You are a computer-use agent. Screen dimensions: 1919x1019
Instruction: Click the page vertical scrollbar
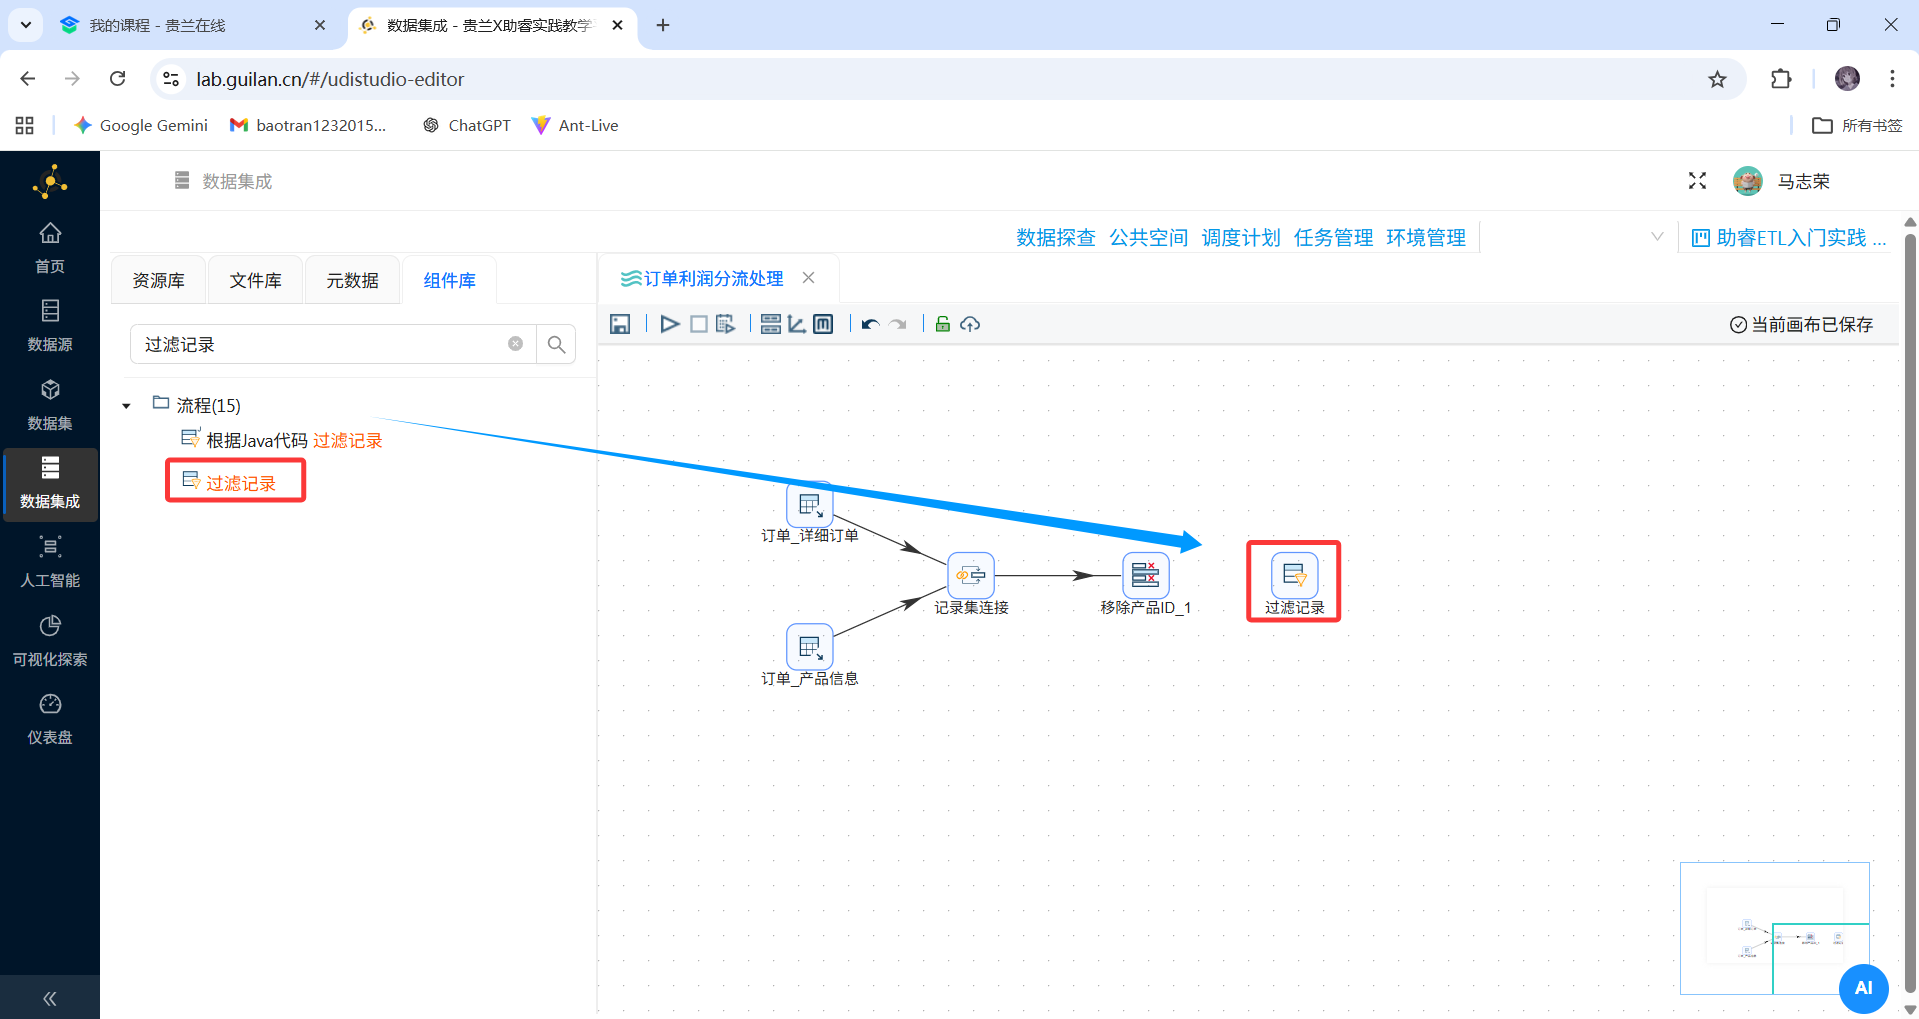point(1910,615)
